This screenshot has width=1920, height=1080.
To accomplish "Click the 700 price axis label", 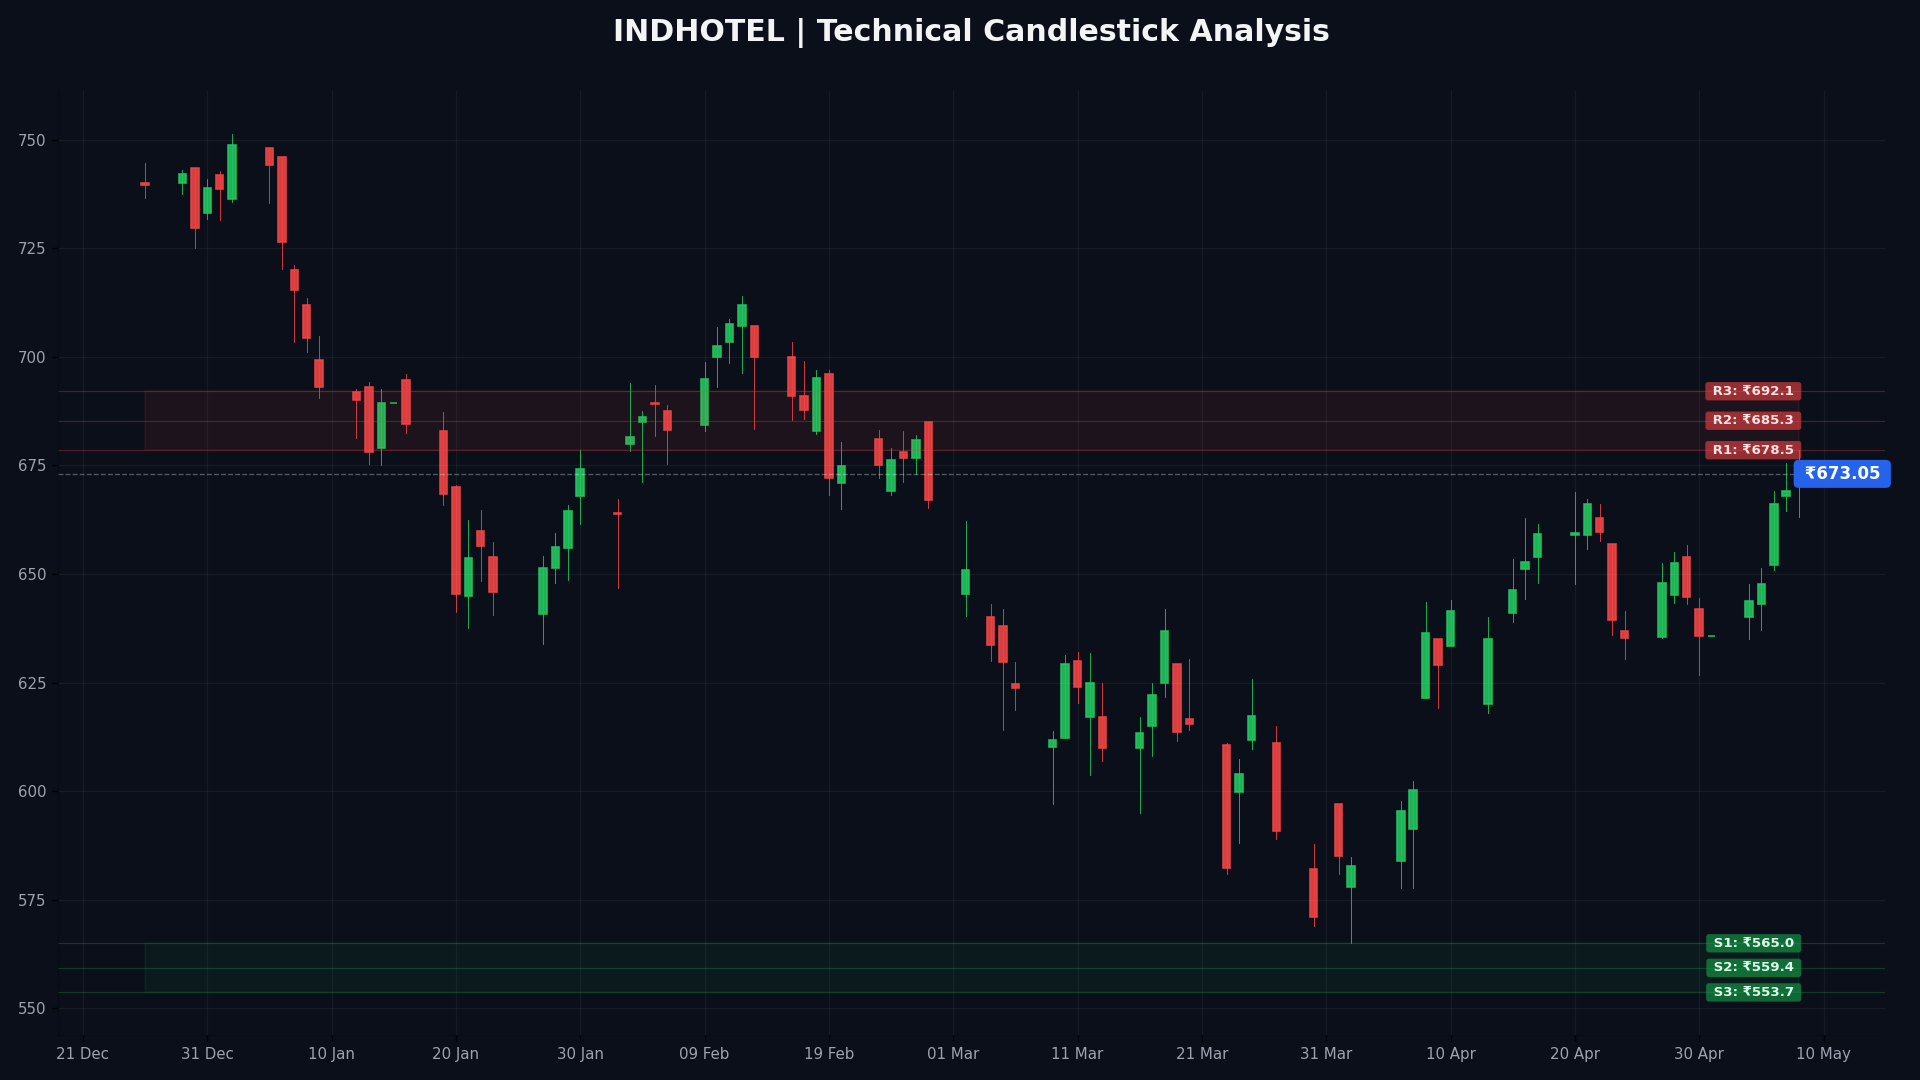I will (x=31, y=358).
